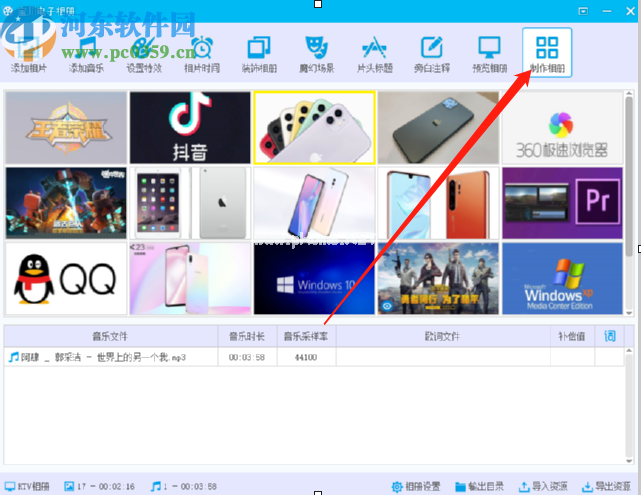
Task: Click the 预览相册 (Preview Album) monitor icon
Action: tap(489, 54)
